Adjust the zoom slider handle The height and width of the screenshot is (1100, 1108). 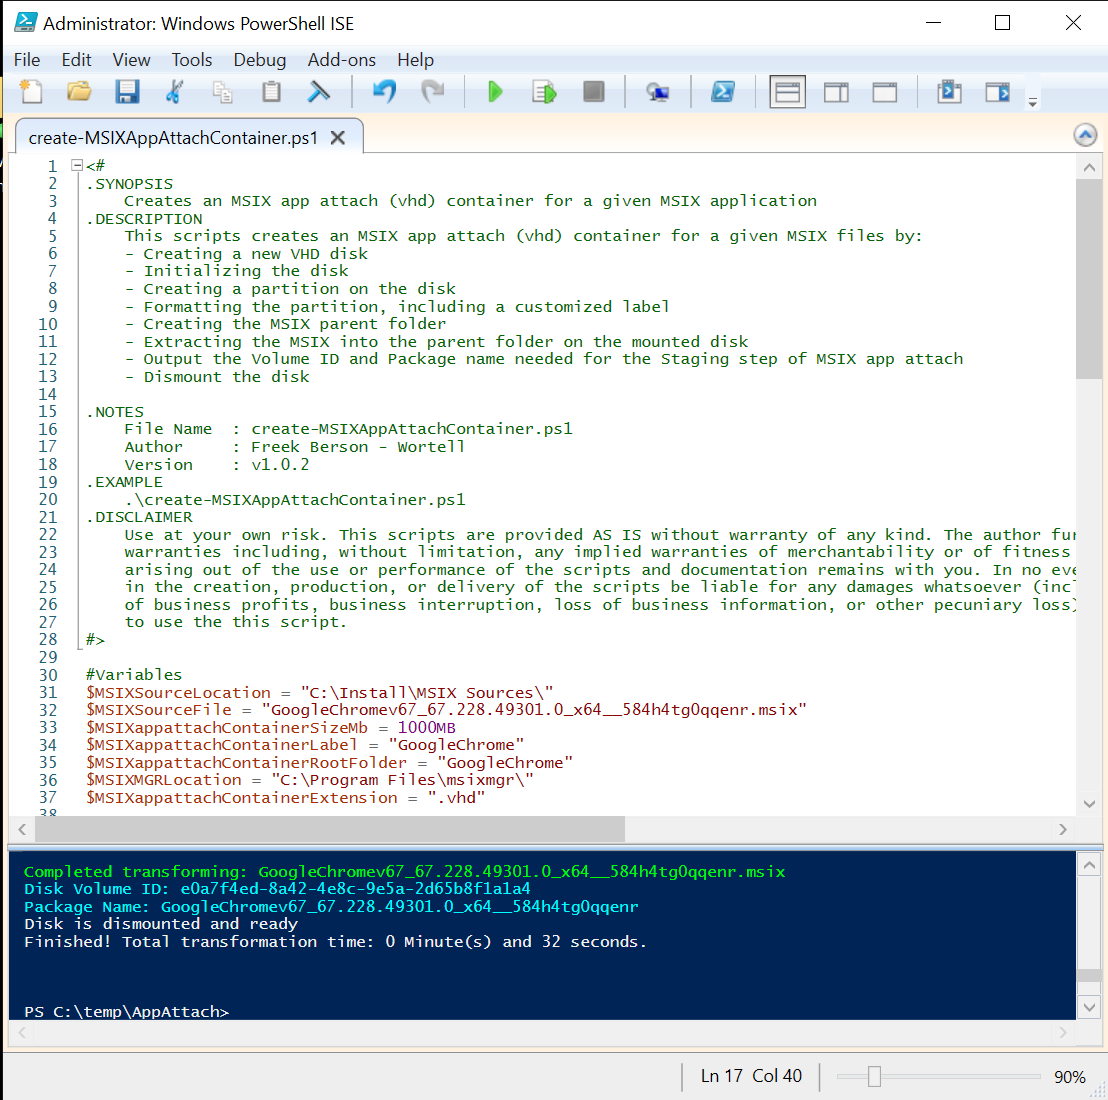coord(874,1076)
